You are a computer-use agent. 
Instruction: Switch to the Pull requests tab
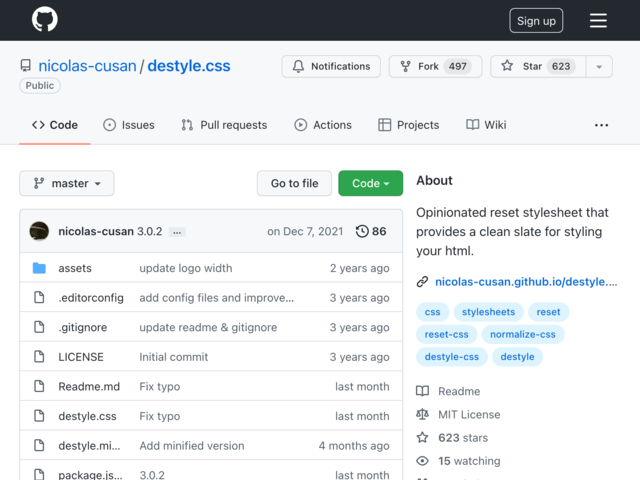tap(224, 125)
